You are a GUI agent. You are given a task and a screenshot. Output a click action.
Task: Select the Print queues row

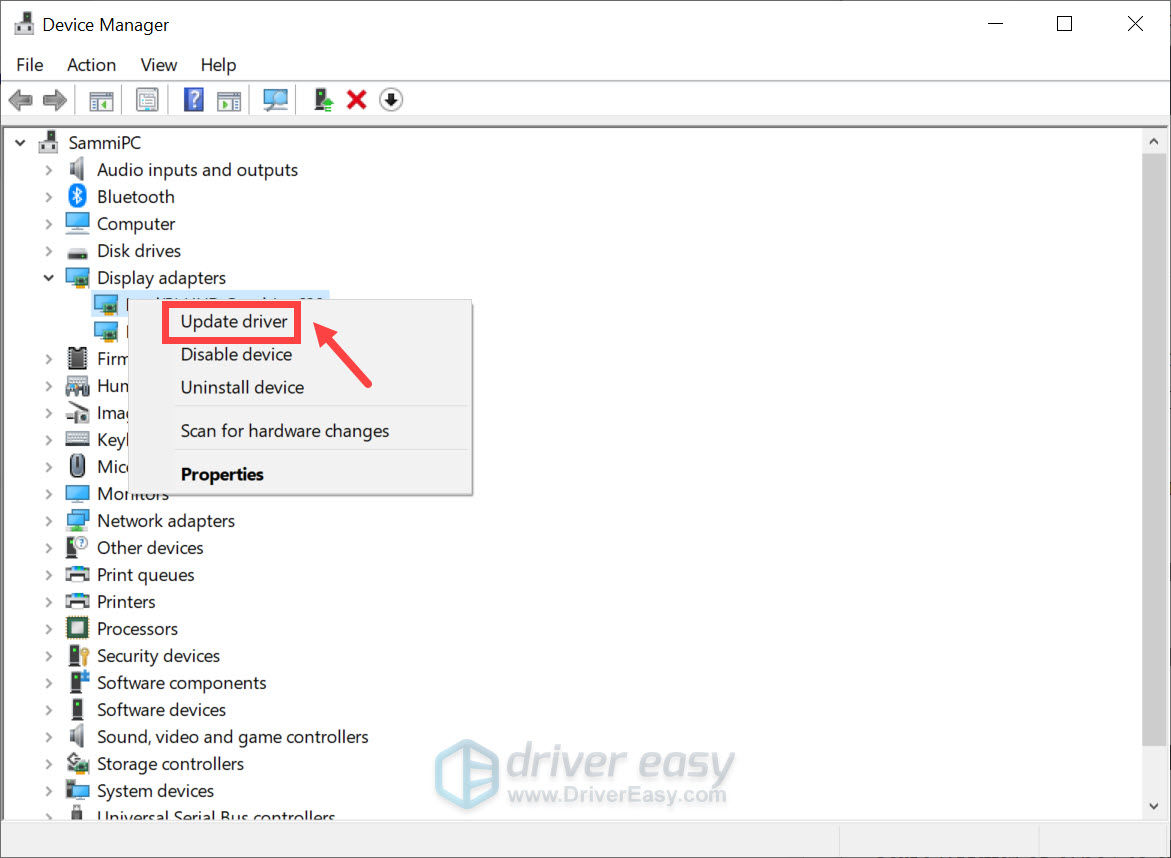click(x=146, y=574)
